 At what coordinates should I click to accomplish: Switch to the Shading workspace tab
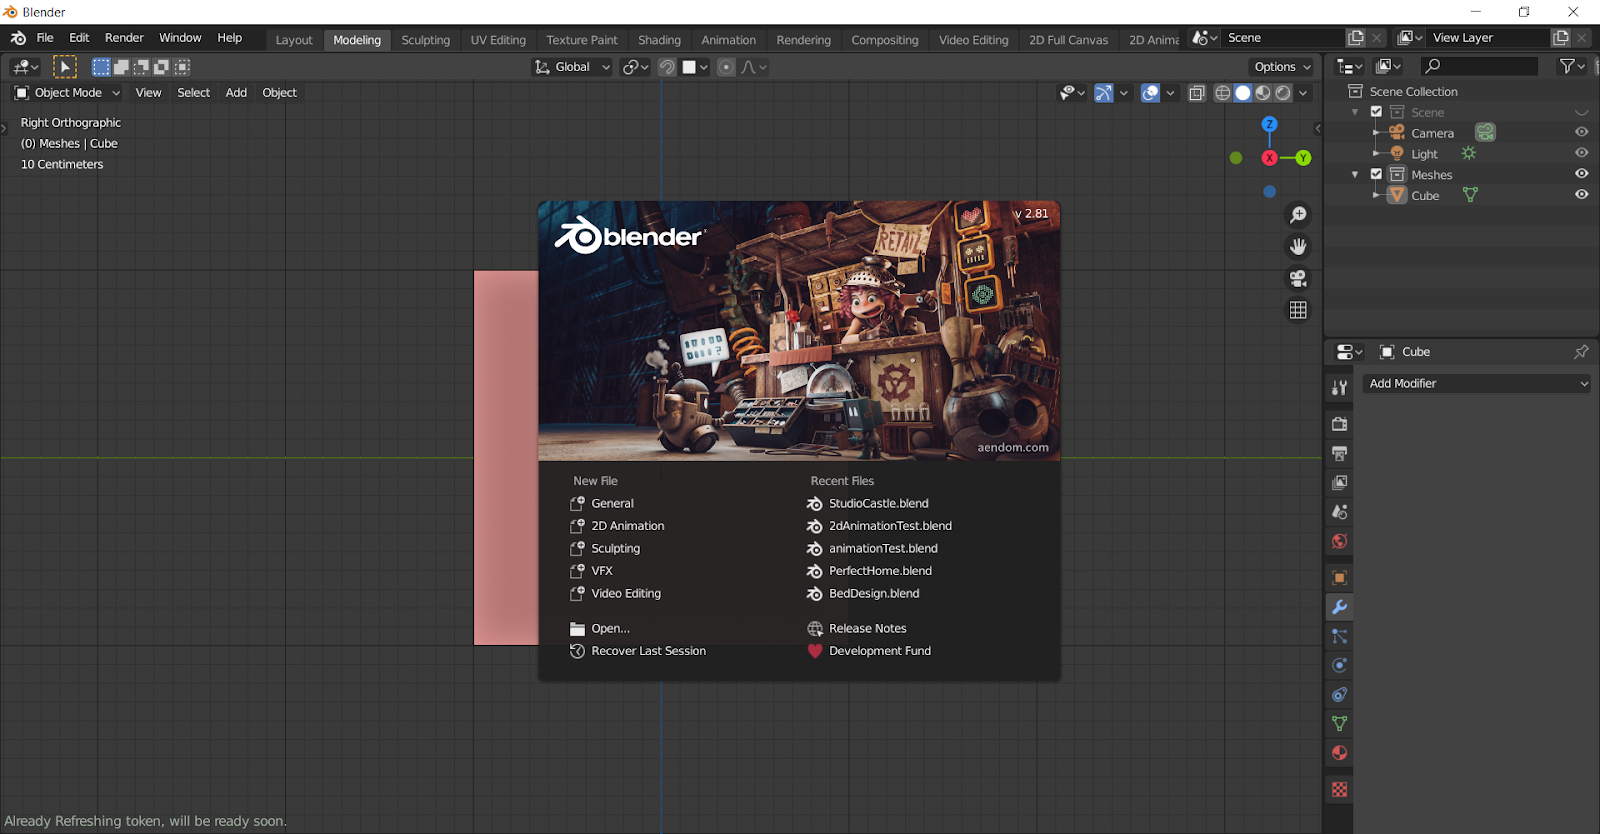click(x=659, y=40)
